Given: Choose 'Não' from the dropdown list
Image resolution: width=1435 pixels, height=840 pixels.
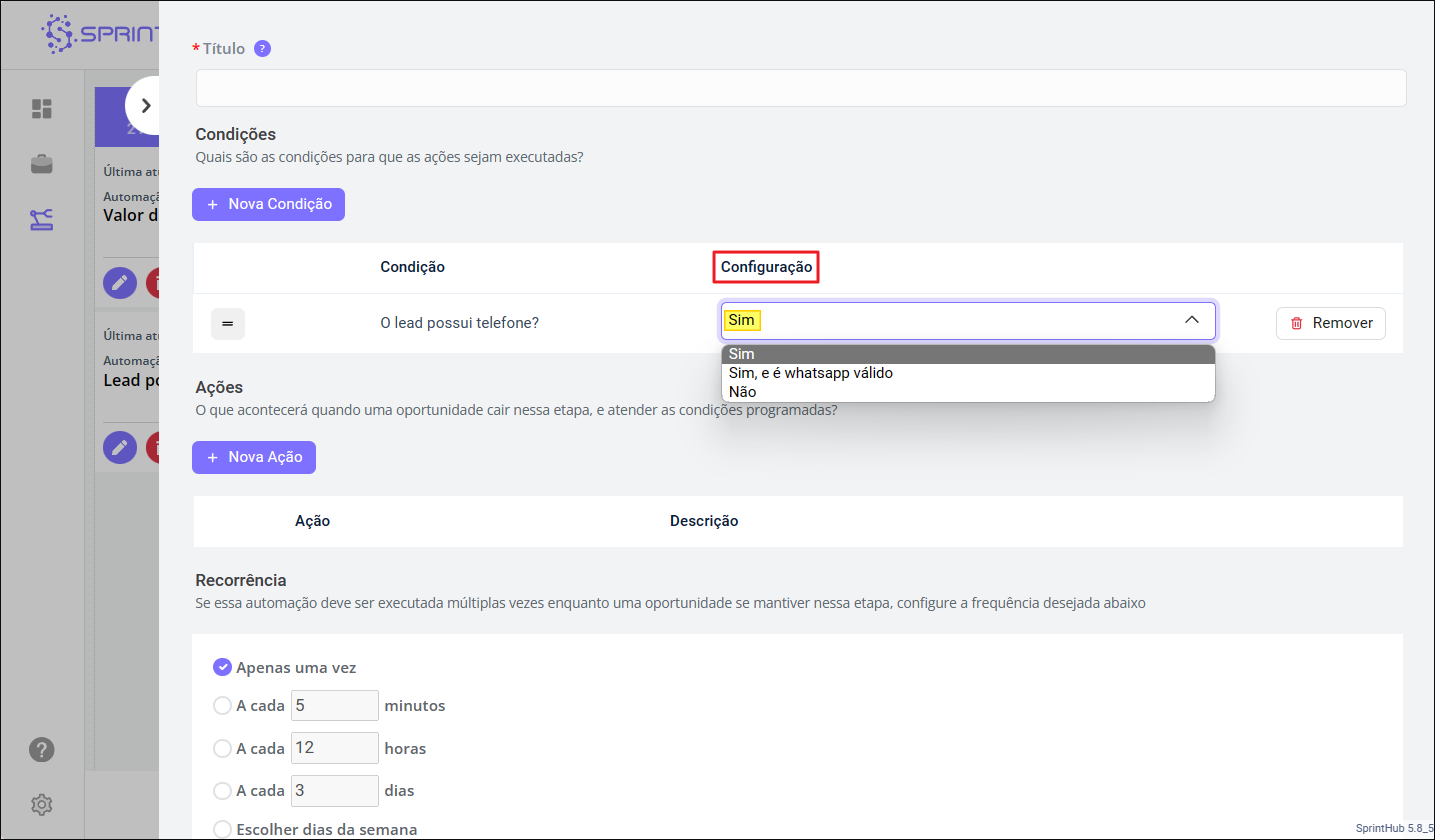Looking at the screenshot, I should pyautogui.click(x=743, y=392).
